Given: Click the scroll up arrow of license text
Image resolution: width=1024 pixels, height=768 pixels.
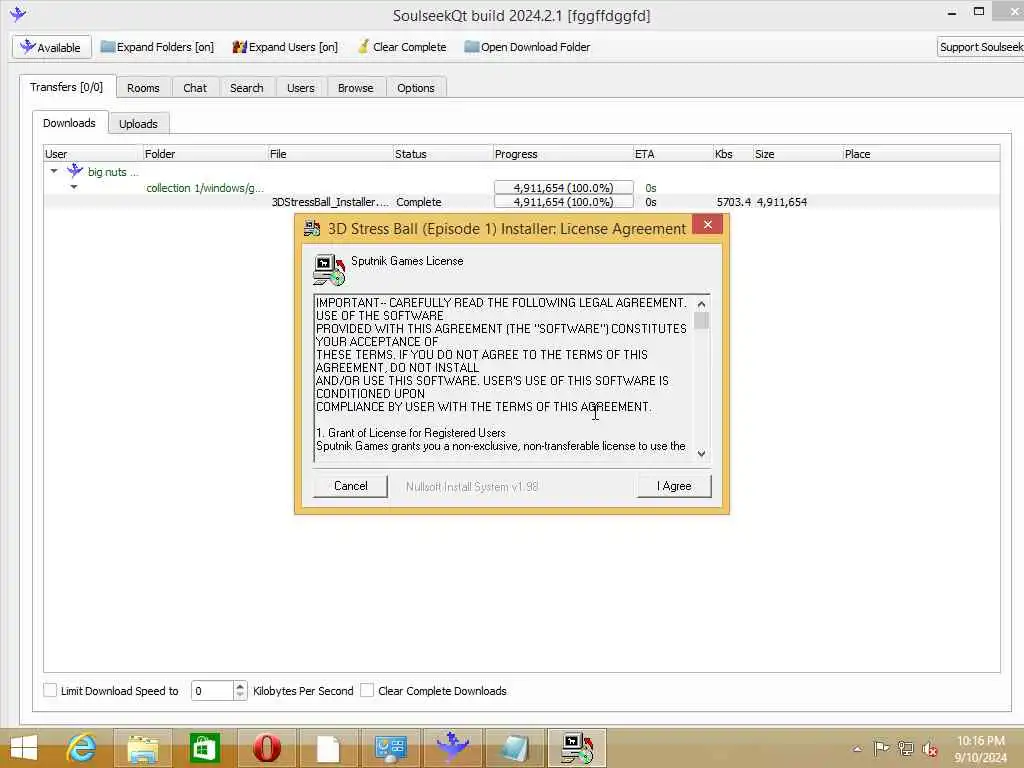Looking at the screenshot, I should click(701, 304).
